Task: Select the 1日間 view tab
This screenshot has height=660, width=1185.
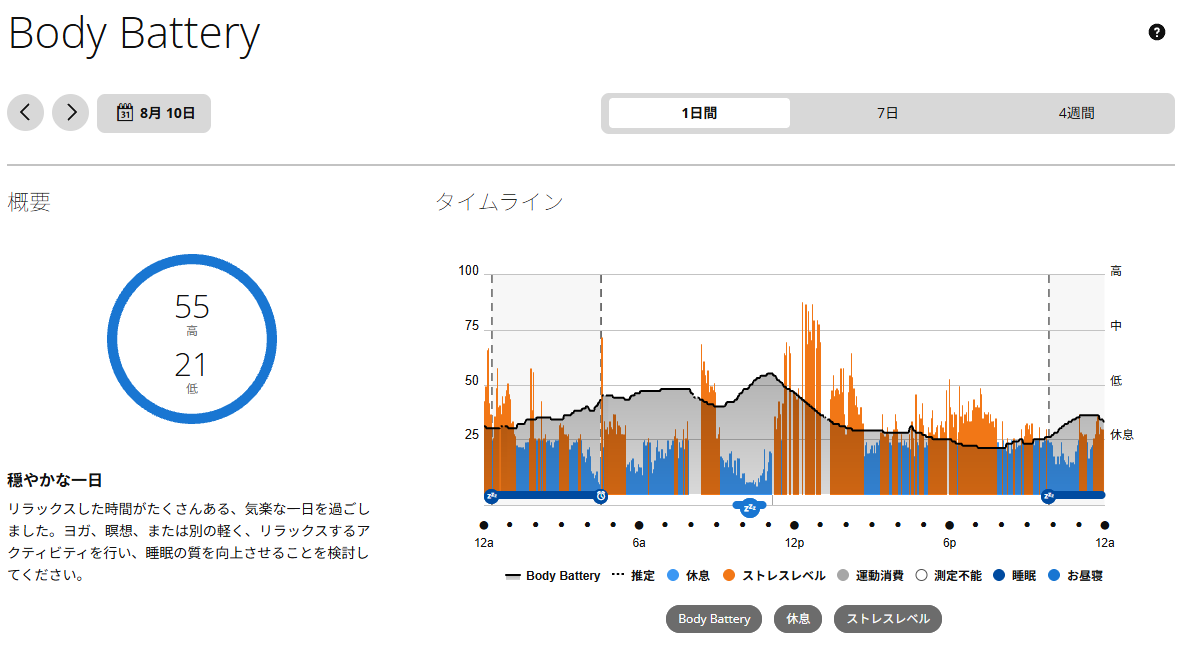Action: point(699,113)
